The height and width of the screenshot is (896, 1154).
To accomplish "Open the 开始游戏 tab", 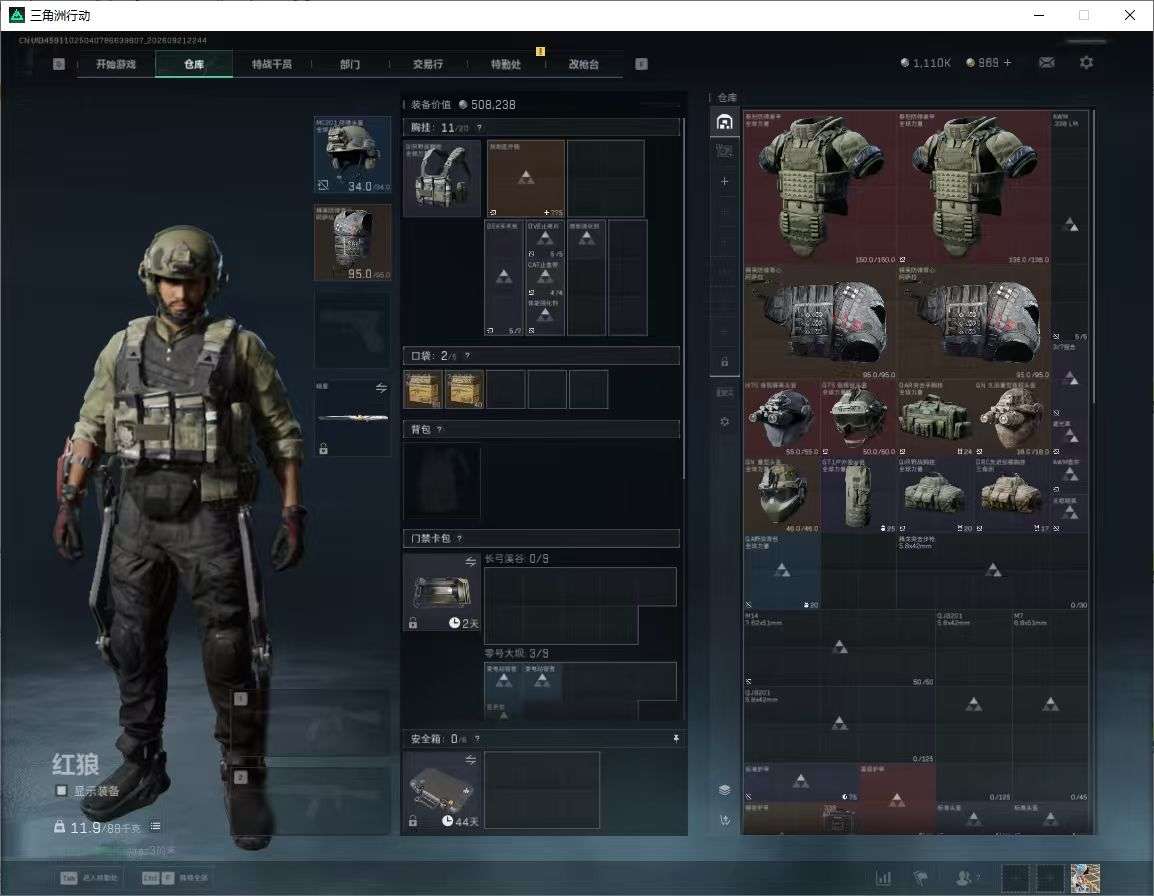I will point(116,64).
